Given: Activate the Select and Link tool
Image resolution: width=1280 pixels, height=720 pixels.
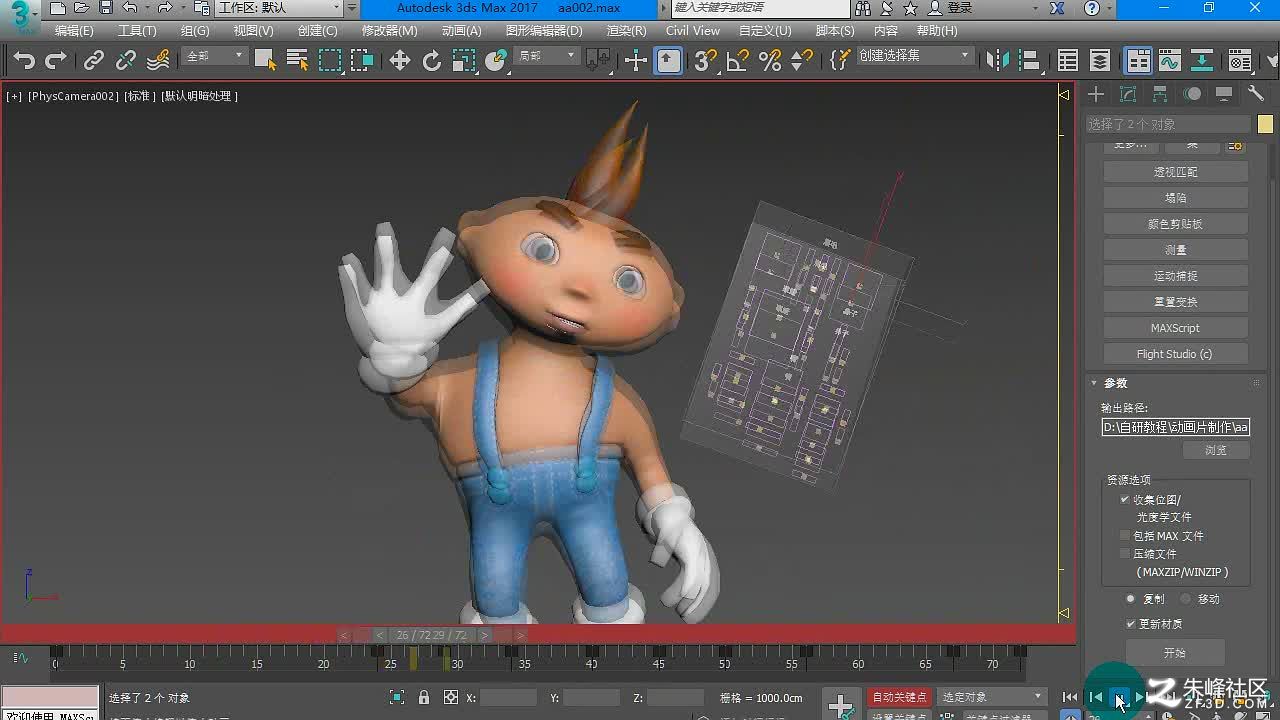Looking at the screenshot, I should pos(94,61).
